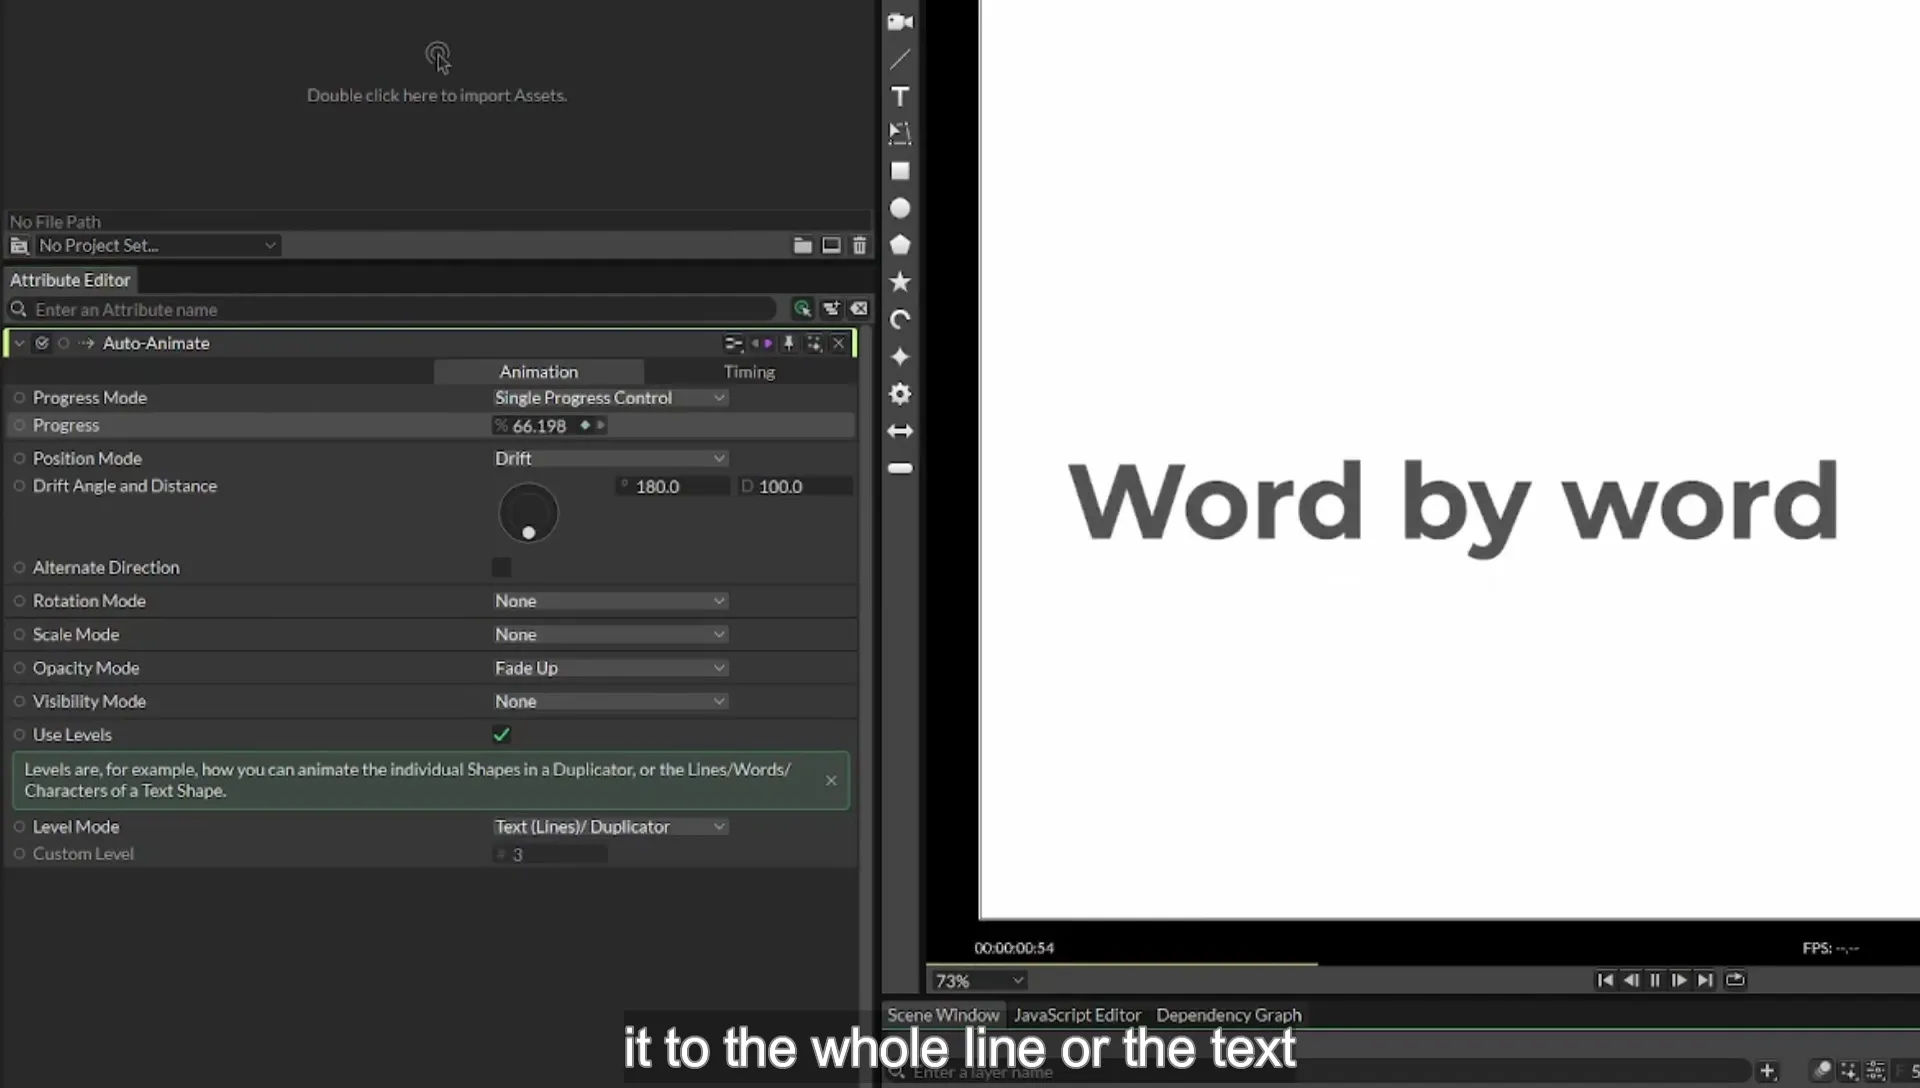Pick the star shape tool
The height and width of the screenshot is (1088, 1920).
[900, 282]
